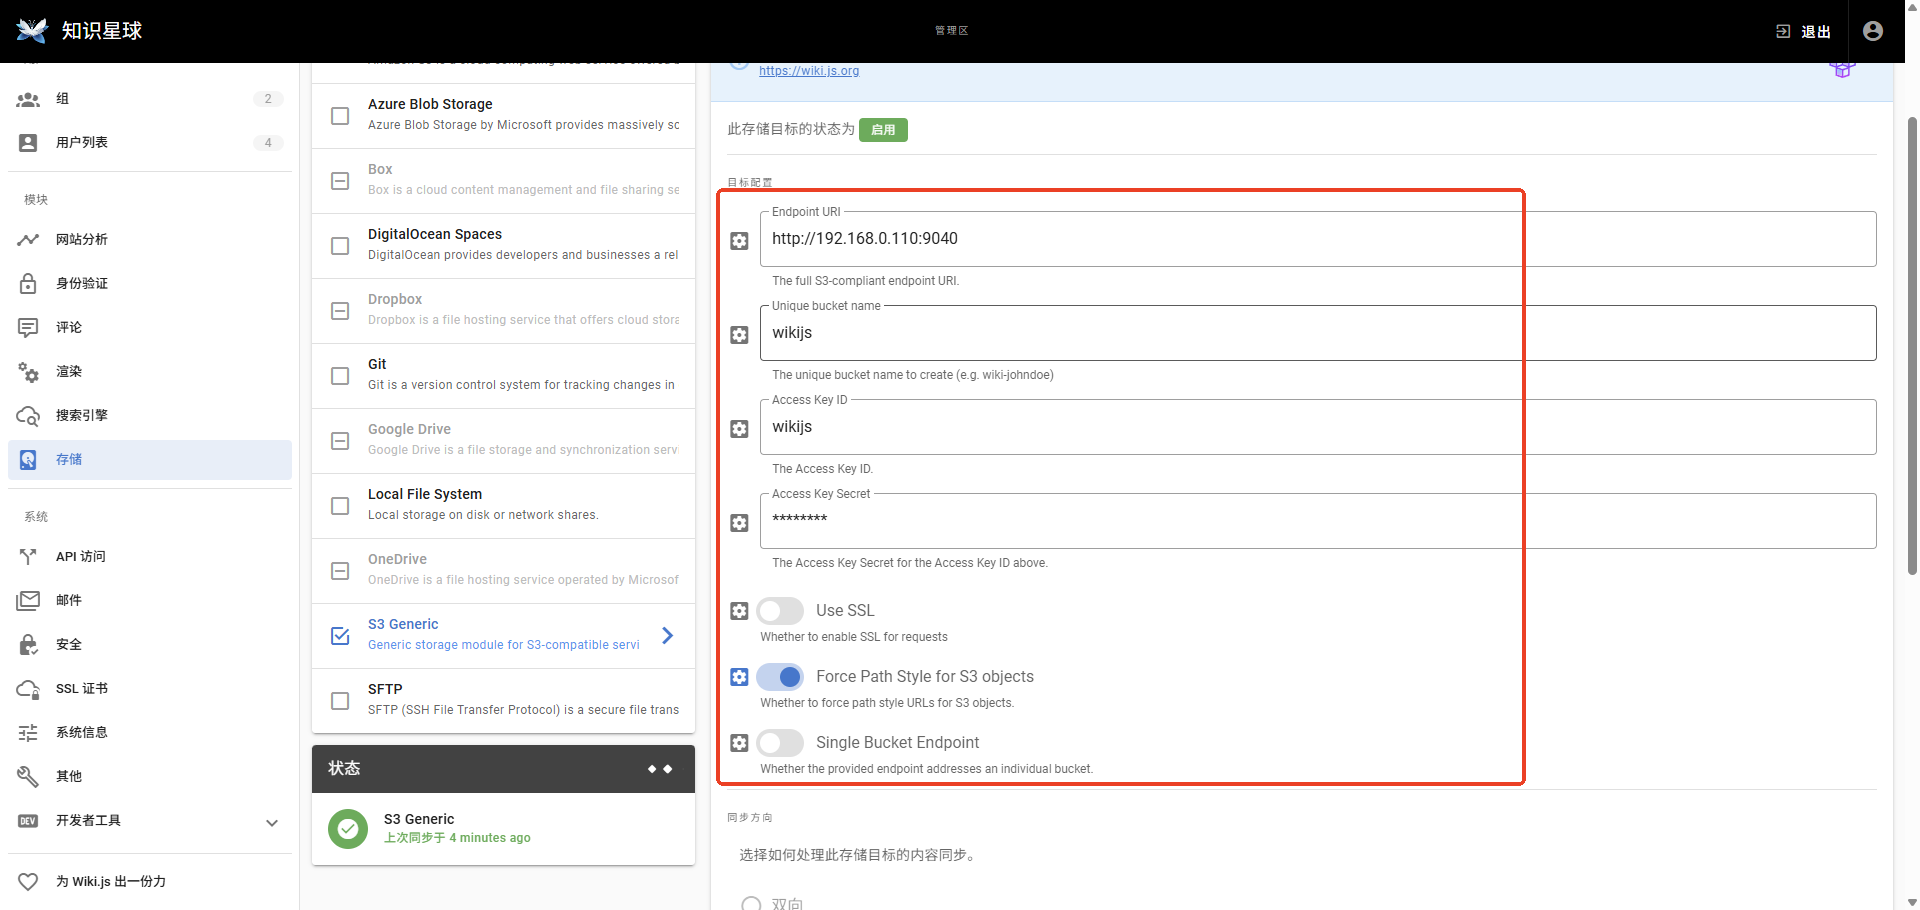
Task: Click the exit icon beside 退出
Action: click(x=1783, y=31)
